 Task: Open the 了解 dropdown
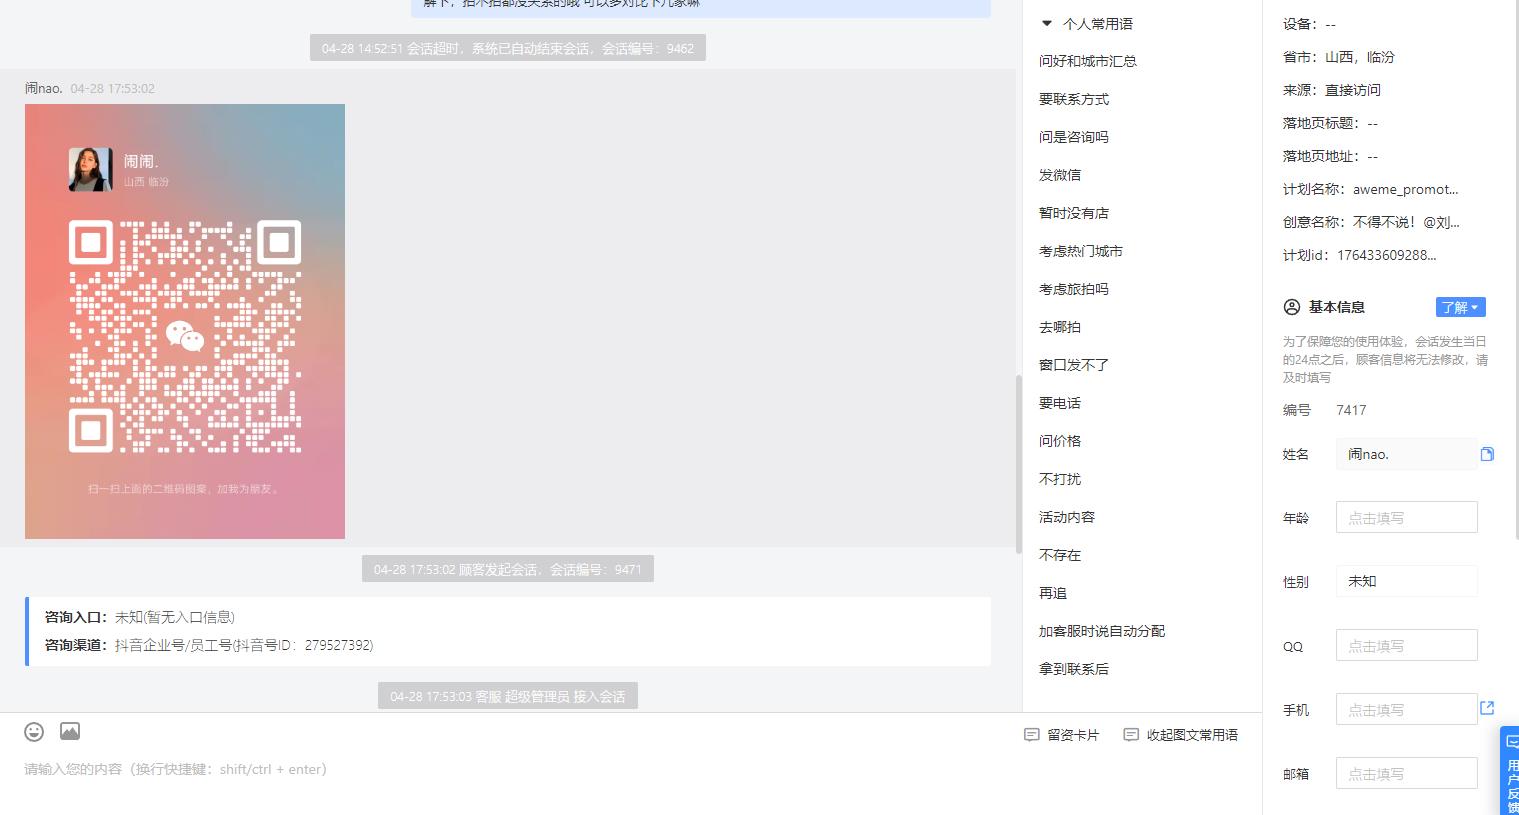1460,307
